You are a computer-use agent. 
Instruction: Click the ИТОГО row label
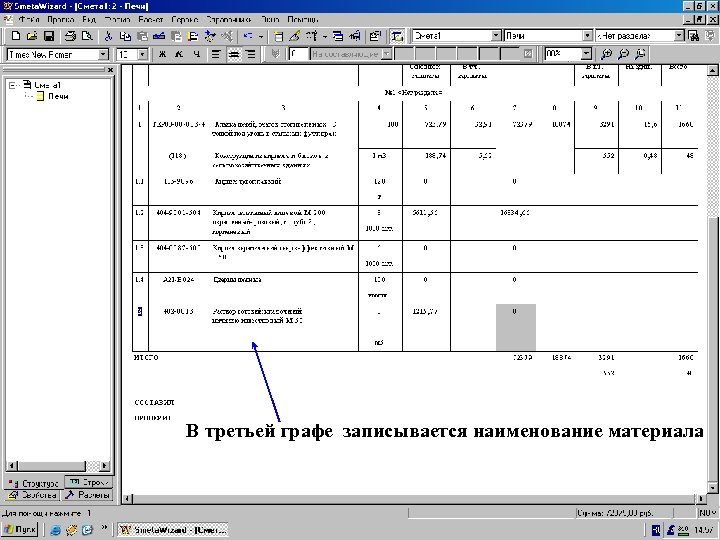(x=146, y=357)
